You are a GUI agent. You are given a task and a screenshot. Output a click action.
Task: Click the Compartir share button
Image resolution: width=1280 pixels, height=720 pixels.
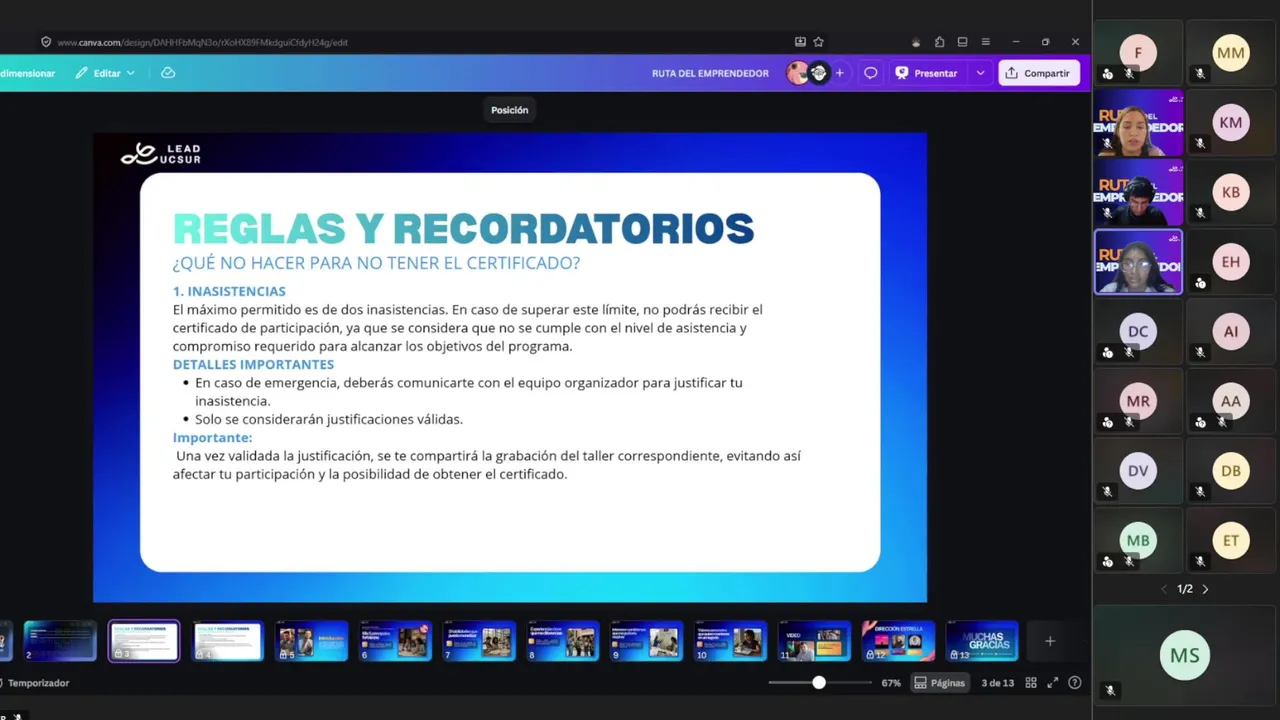pyautogui.click(x=1038, y=73)
